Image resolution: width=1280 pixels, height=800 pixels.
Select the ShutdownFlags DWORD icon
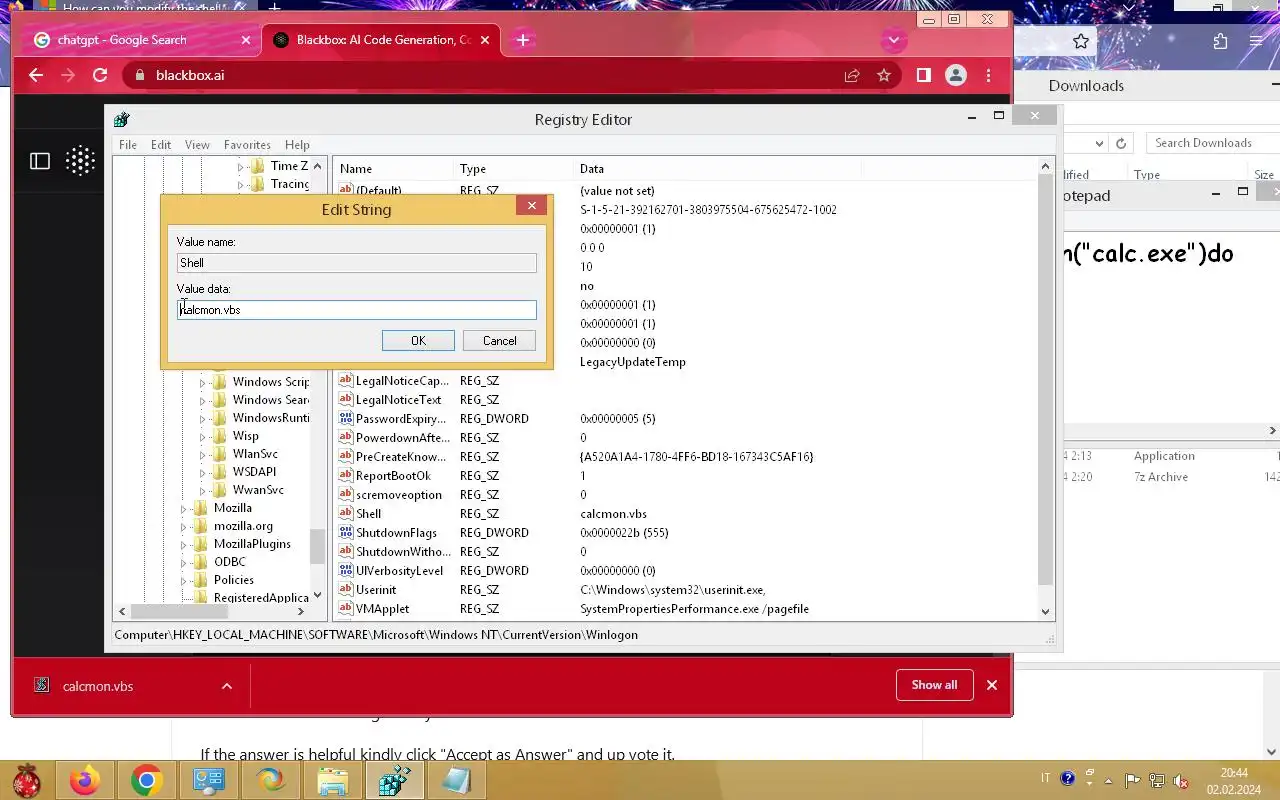point(346,533)
